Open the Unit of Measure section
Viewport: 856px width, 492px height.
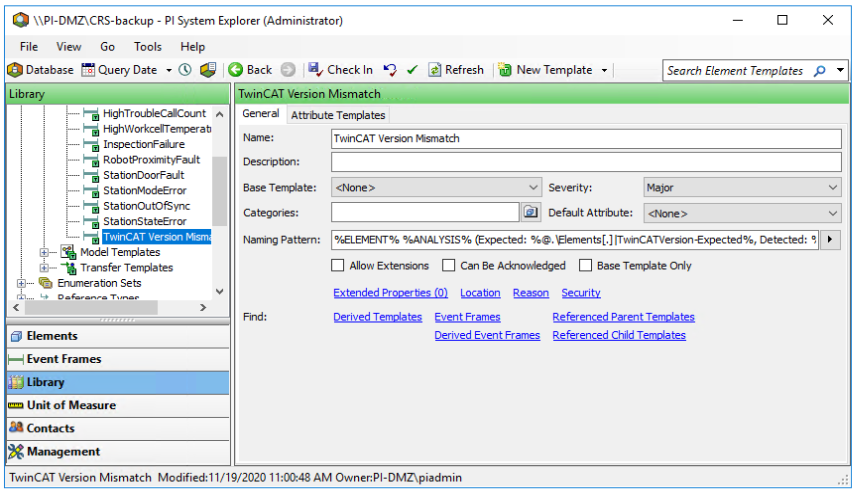[x=118, y=405]
